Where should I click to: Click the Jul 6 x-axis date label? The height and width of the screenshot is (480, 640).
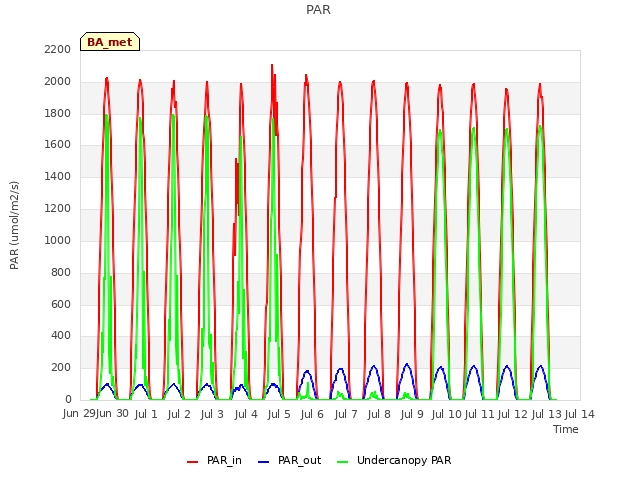312,414
